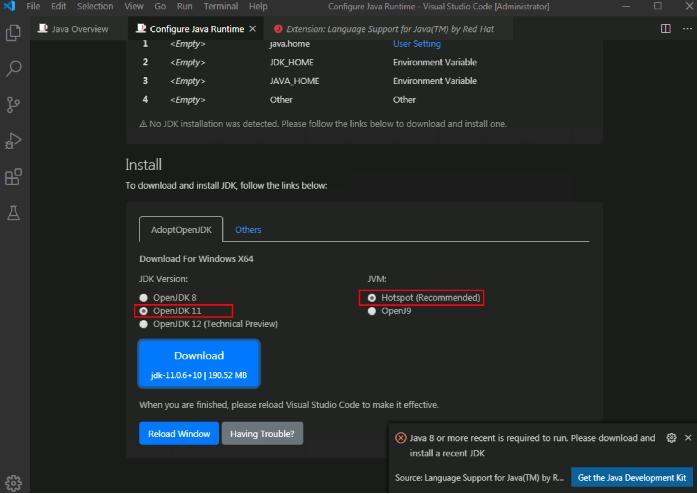Click the Reload Window button
Viewport: 697px width, 494px height.
pos(179,434)
